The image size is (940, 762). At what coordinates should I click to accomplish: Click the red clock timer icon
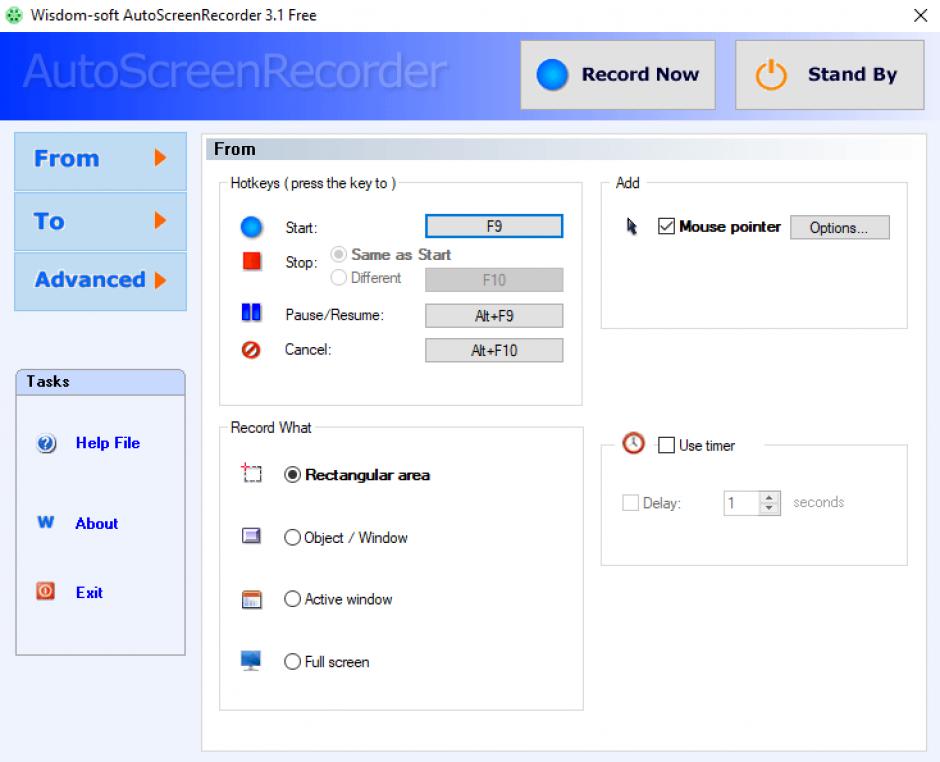coord(633,444)
